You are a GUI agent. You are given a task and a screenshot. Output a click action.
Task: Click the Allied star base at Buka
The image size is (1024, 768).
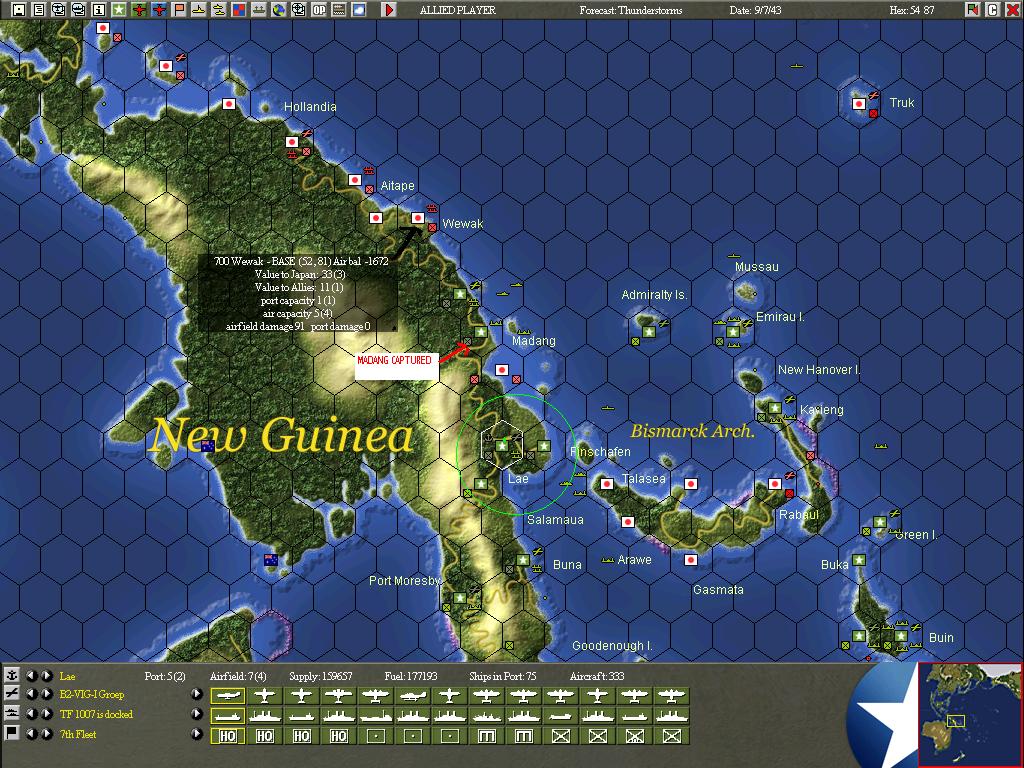[x=859, y=560]
